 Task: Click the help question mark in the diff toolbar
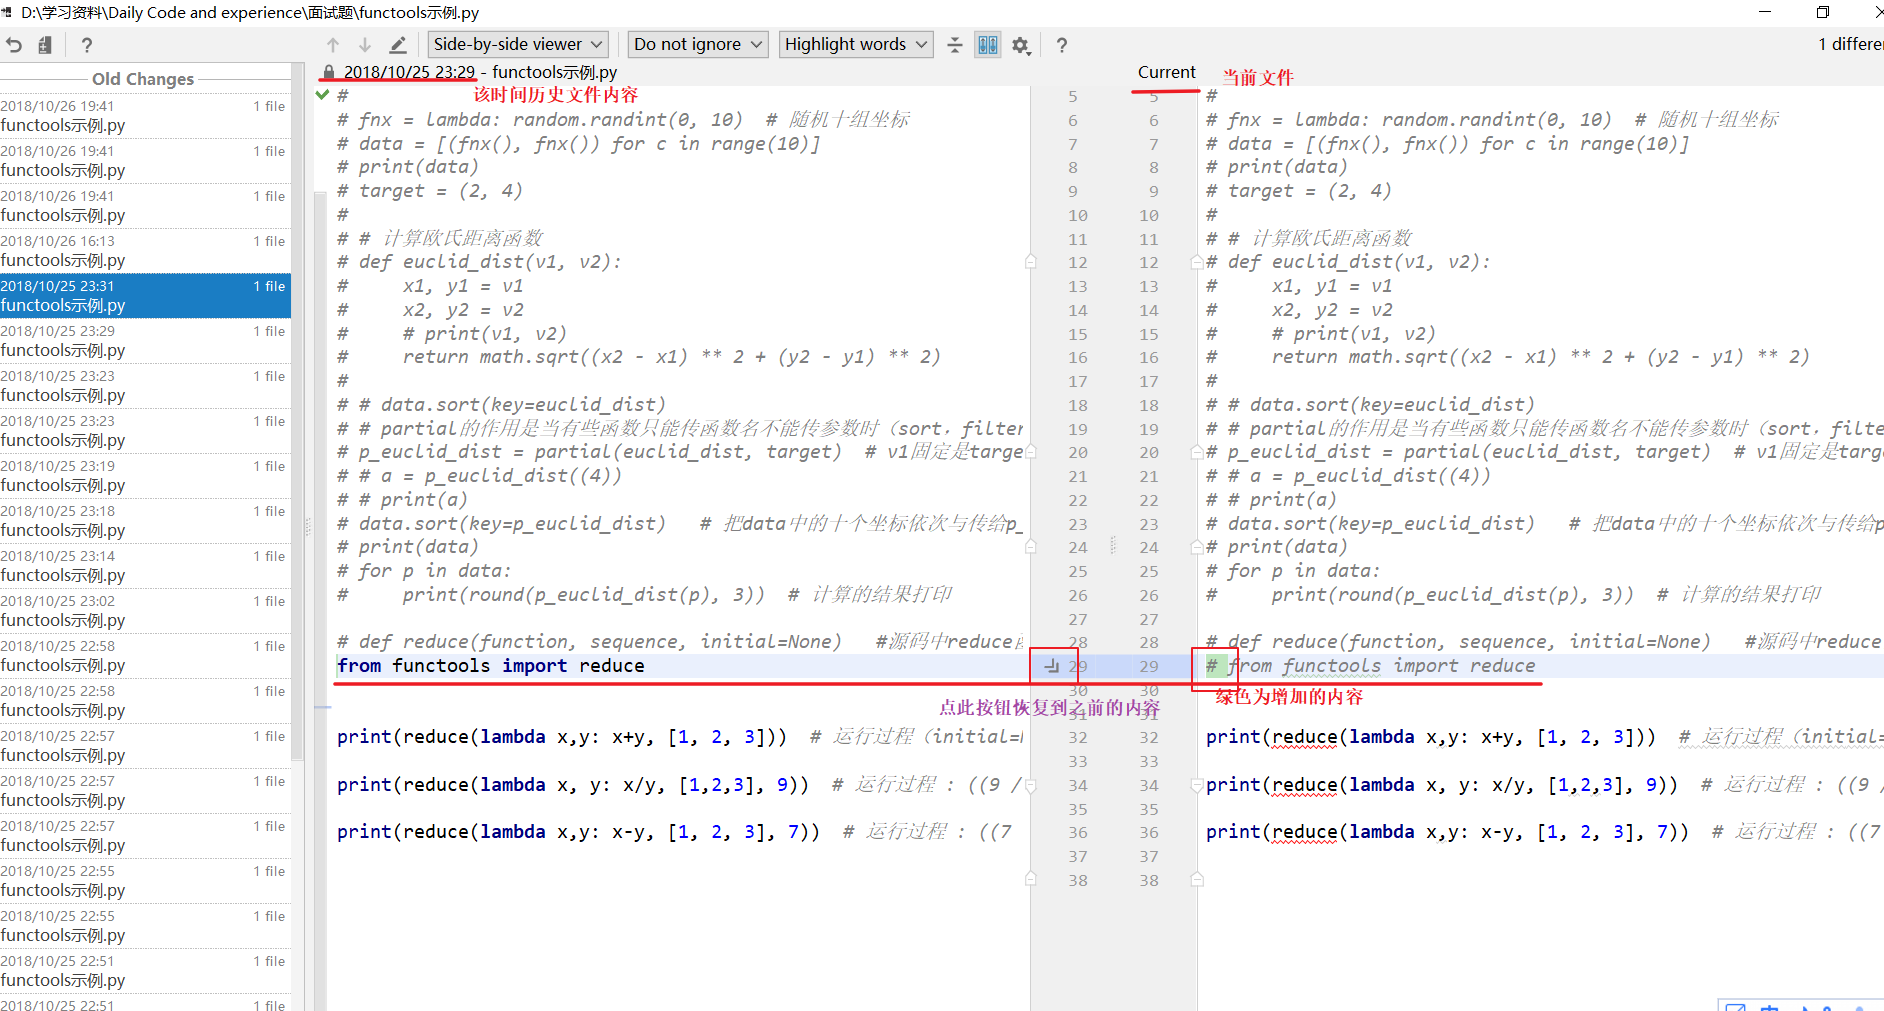[1061, 44]
